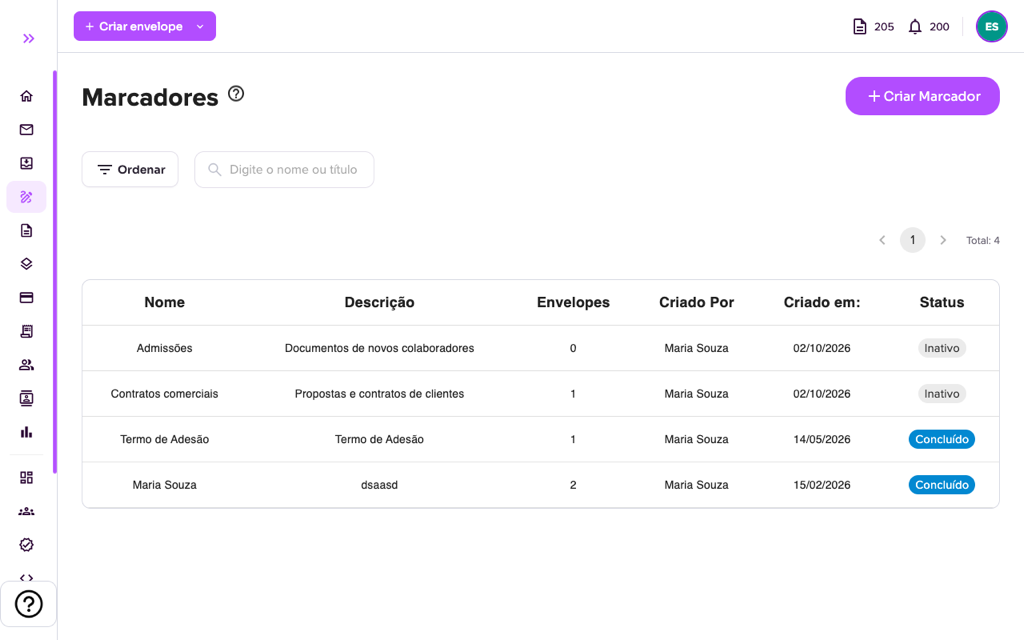The width and height of the screenshot is (1024, 640).
Task: Click the Inativo status badge for Admissões
Action: [x=942, y=348]
